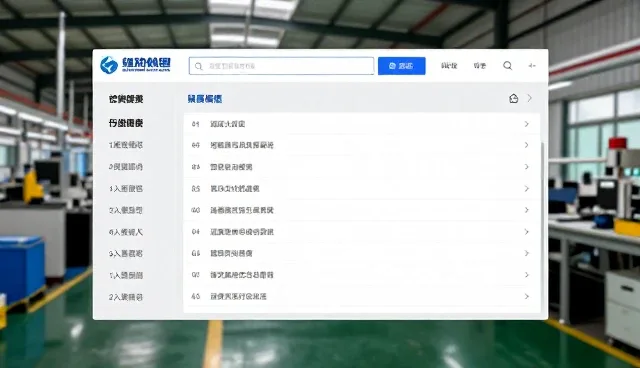Click the blue panel title above the list
This screenshot has height=368, width=640.
(205, 99)
